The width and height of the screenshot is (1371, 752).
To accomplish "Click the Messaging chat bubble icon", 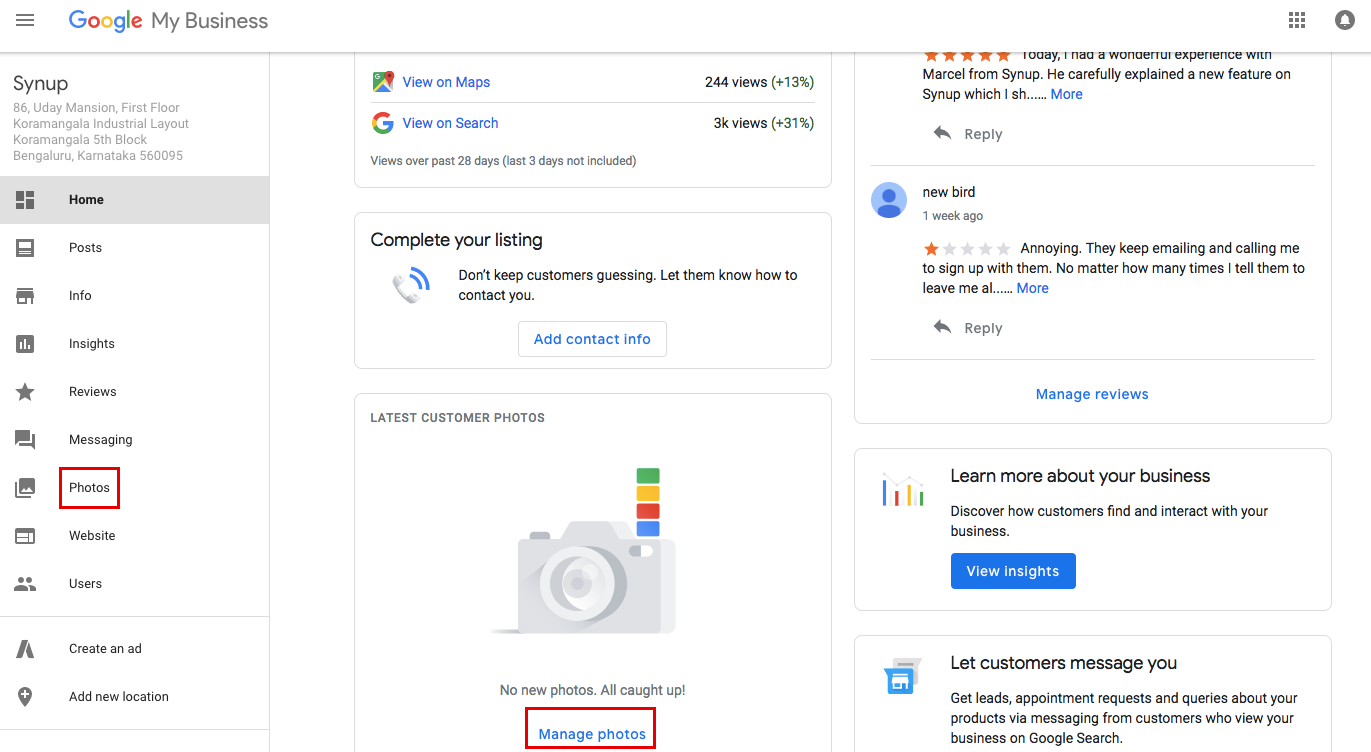I will tap(25, 440).
